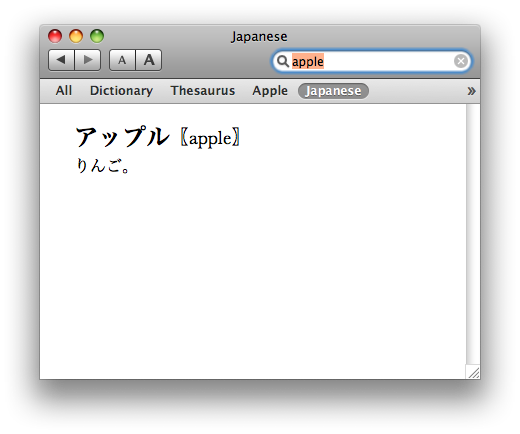Click the search field containing apple
520x434 pixels.
point(372,61)
